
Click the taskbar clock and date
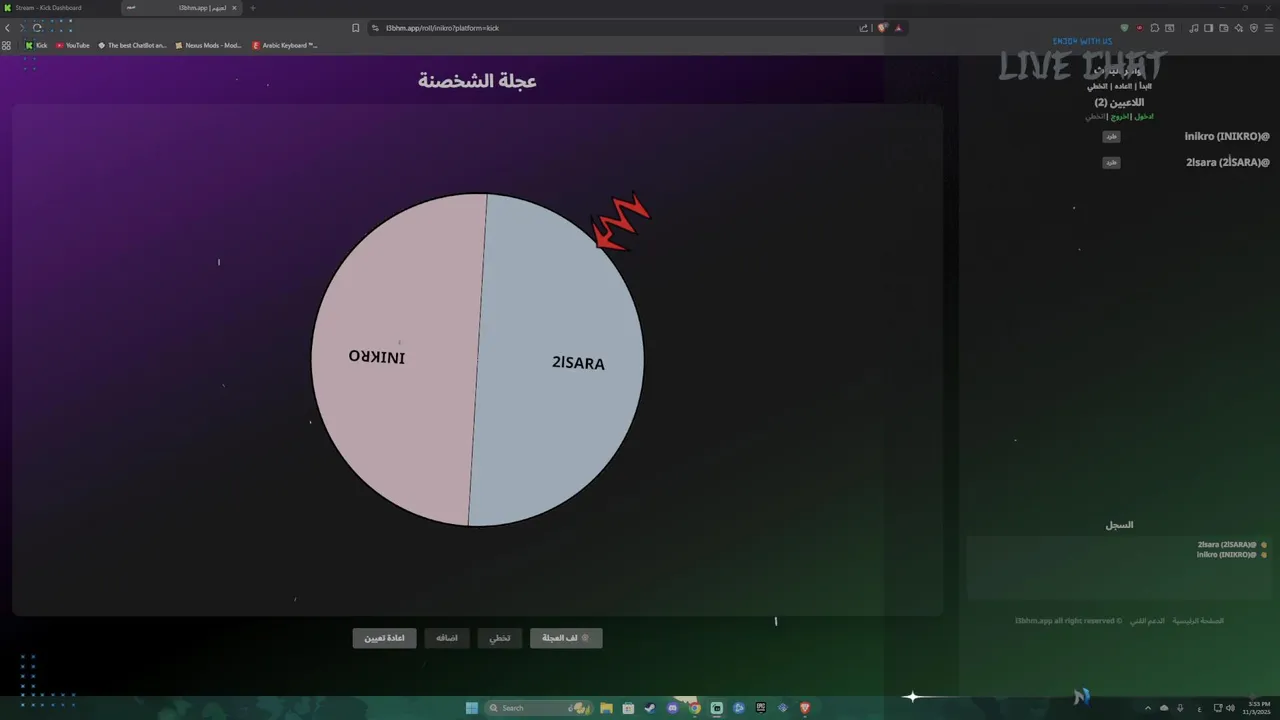(1257, 708)
